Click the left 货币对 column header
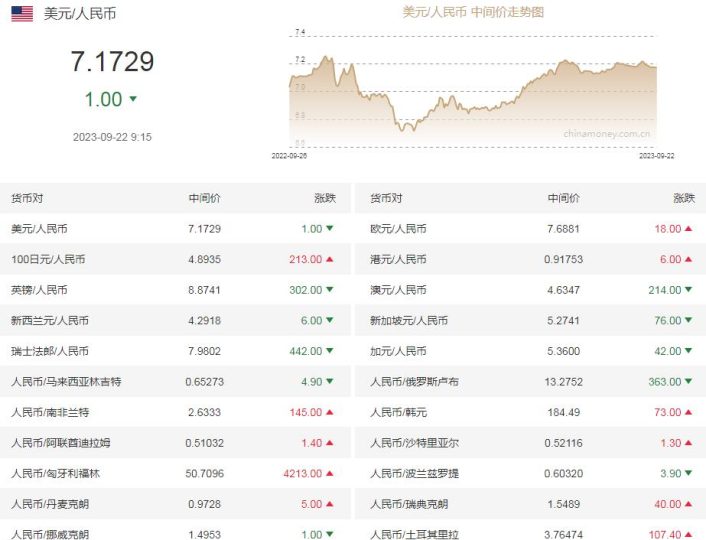The width and height of the screenshot is (706, 540). [27, 198]
